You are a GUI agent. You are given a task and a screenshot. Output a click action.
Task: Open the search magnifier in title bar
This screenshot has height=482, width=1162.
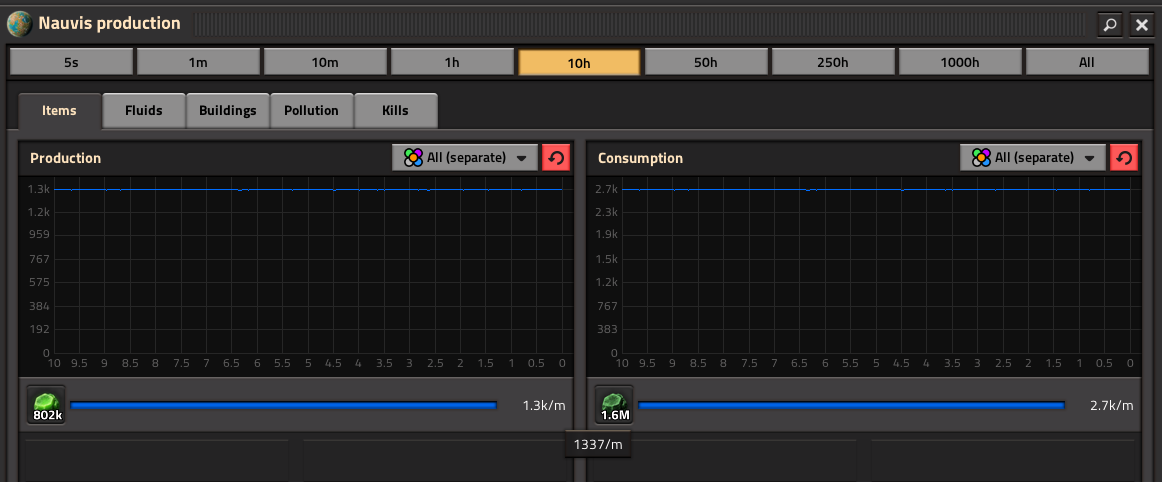click(x=1110, y=24)
